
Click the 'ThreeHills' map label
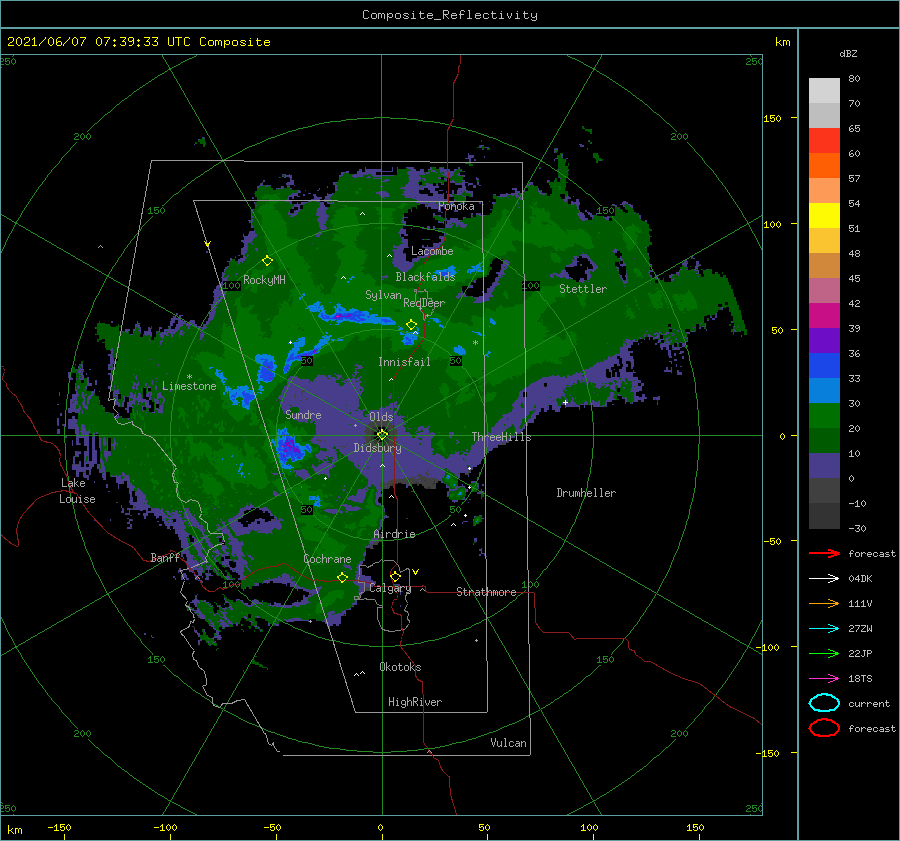(501, 437)
